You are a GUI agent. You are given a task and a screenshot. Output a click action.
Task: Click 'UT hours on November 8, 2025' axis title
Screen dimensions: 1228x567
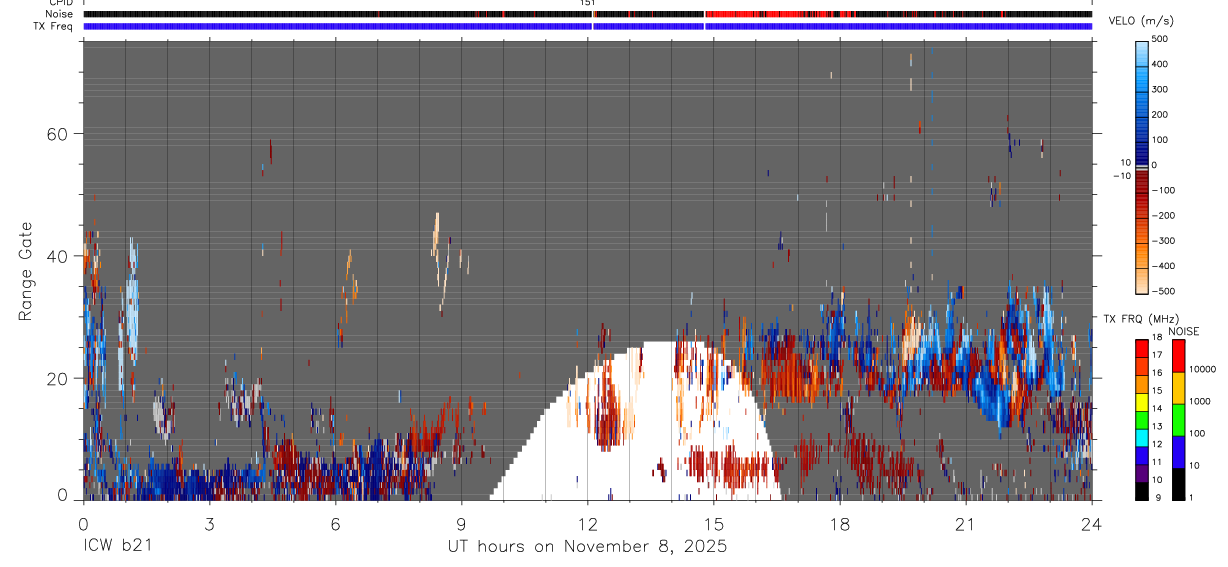coord(587,547)
